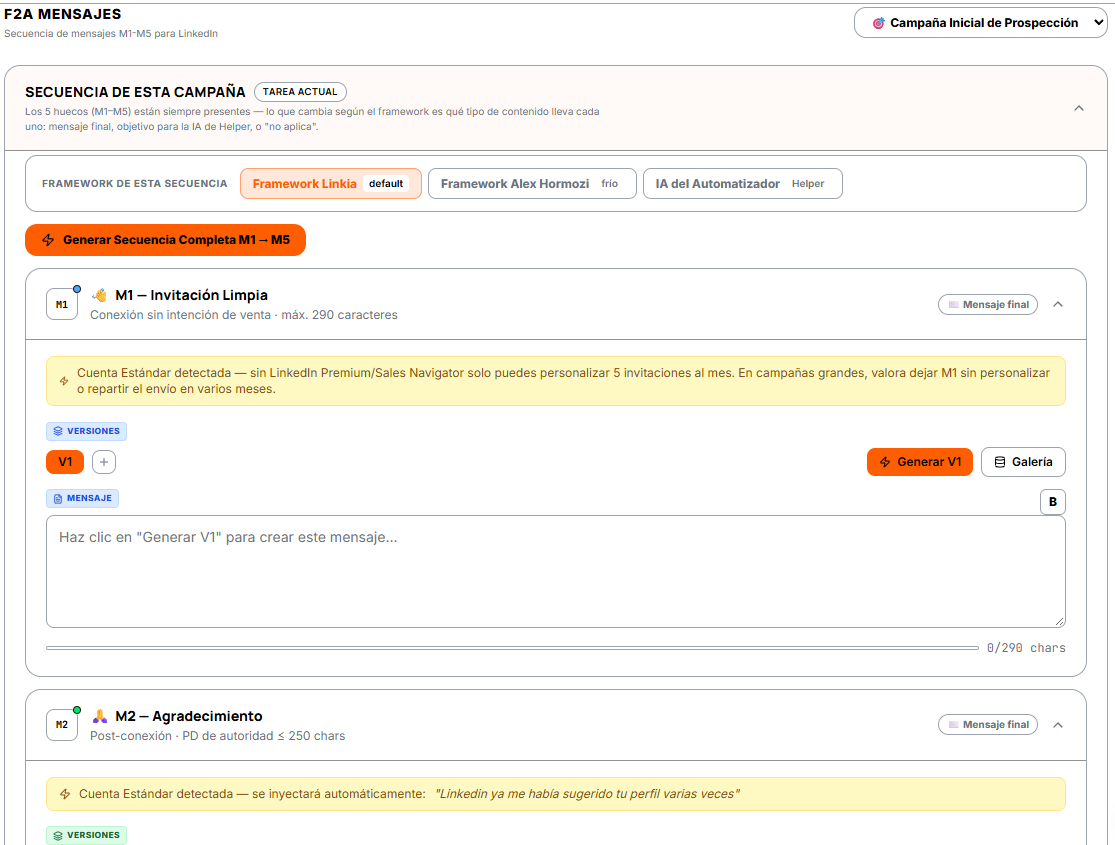Viewport: 1115px width, 845px height.
Task: Collapse the Secuencia de esta campaña section
Action: click(1079, 108)
